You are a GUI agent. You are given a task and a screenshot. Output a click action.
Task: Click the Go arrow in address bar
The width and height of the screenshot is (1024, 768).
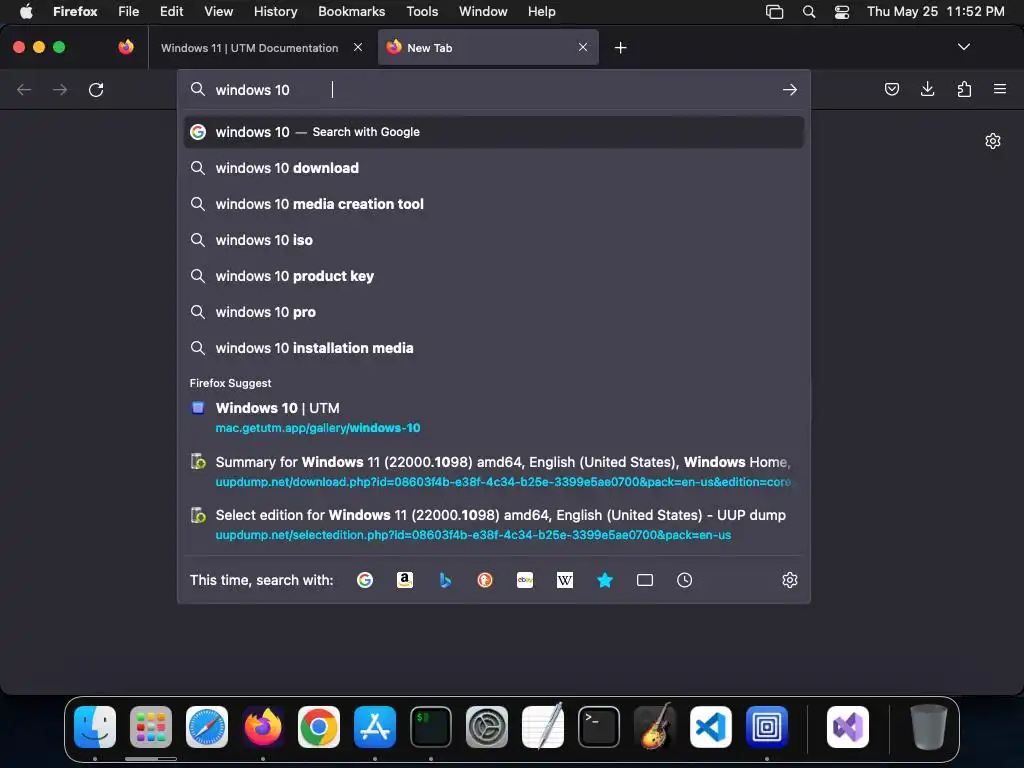790,89
